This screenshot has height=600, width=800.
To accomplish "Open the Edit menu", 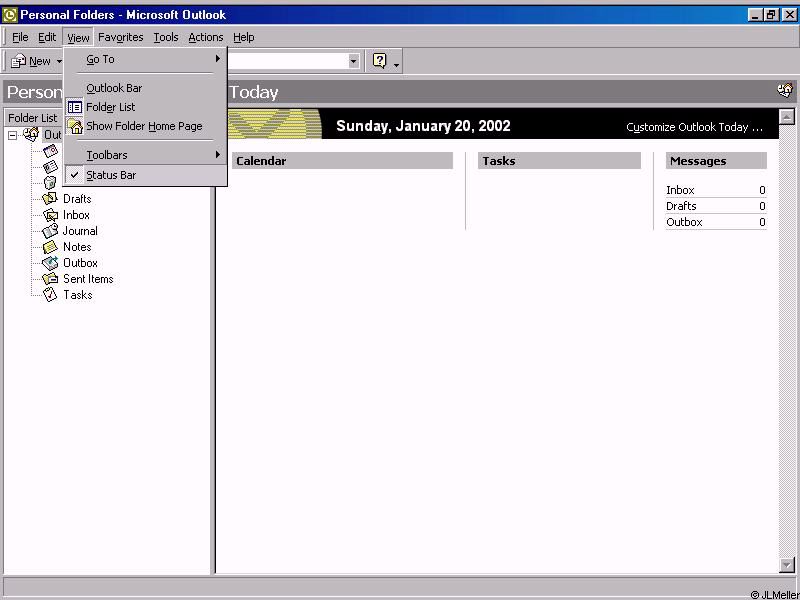I will click(47, 37).
